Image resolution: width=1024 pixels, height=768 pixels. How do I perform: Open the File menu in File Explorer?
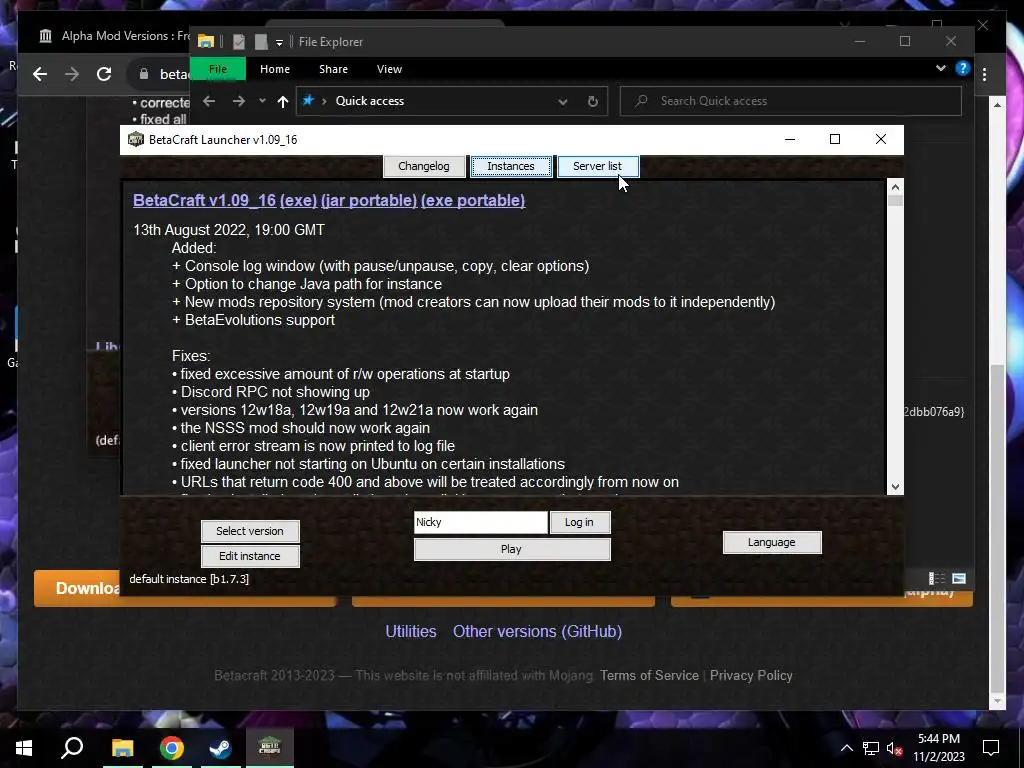(217, 69)
